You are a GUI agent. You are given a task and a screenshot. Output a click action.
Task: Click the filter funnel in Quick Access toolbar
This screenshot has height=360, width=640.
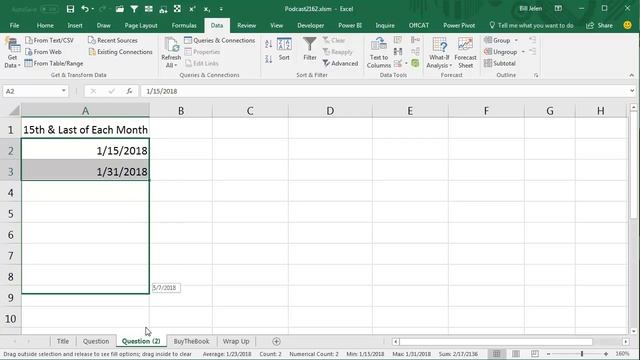134,9
